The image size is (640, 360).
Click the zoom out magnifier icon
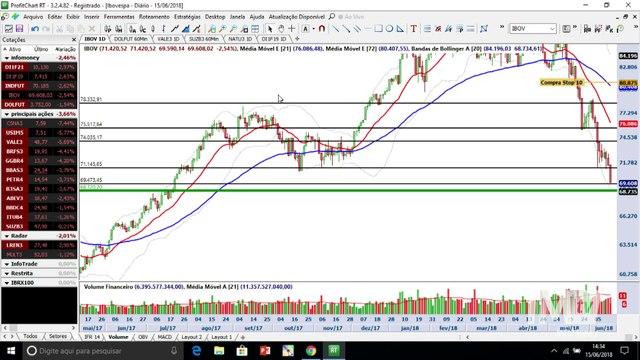pos(233,29)
